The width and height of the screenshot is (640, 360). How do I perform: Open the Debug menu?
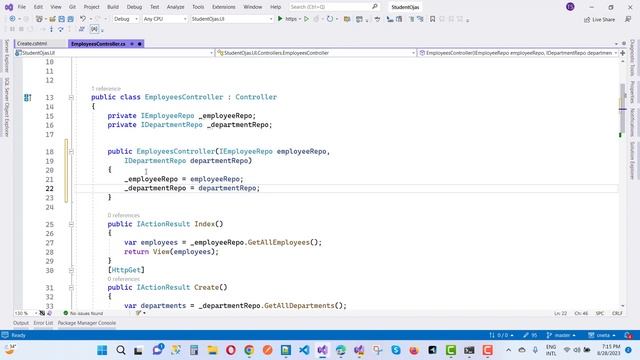(x=134, y=7)
